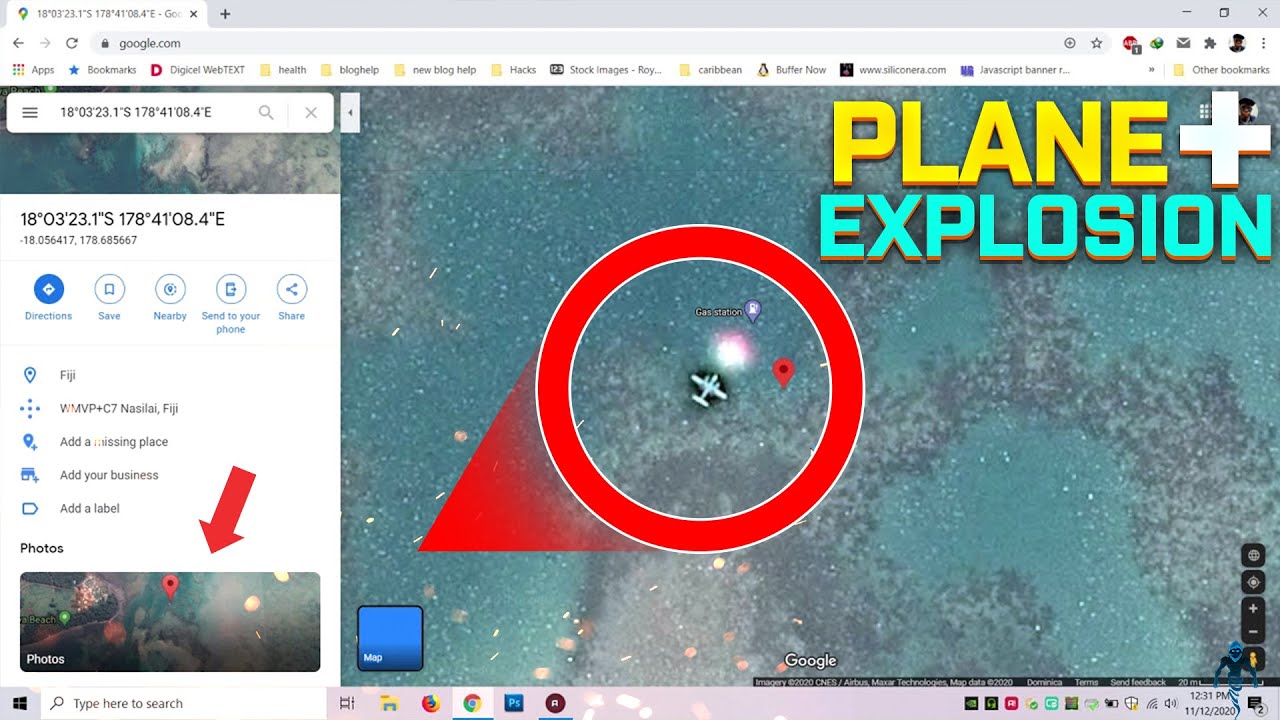Viewport: 1280px width, 720px height.
Task: Click install icon in address bar
Action: [x=1069, y=43]
